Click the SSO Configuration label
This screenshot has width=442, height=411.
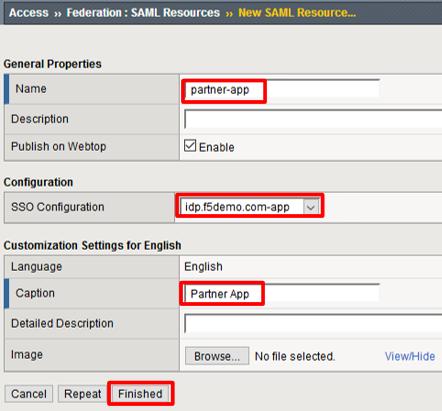pos(58,207)
